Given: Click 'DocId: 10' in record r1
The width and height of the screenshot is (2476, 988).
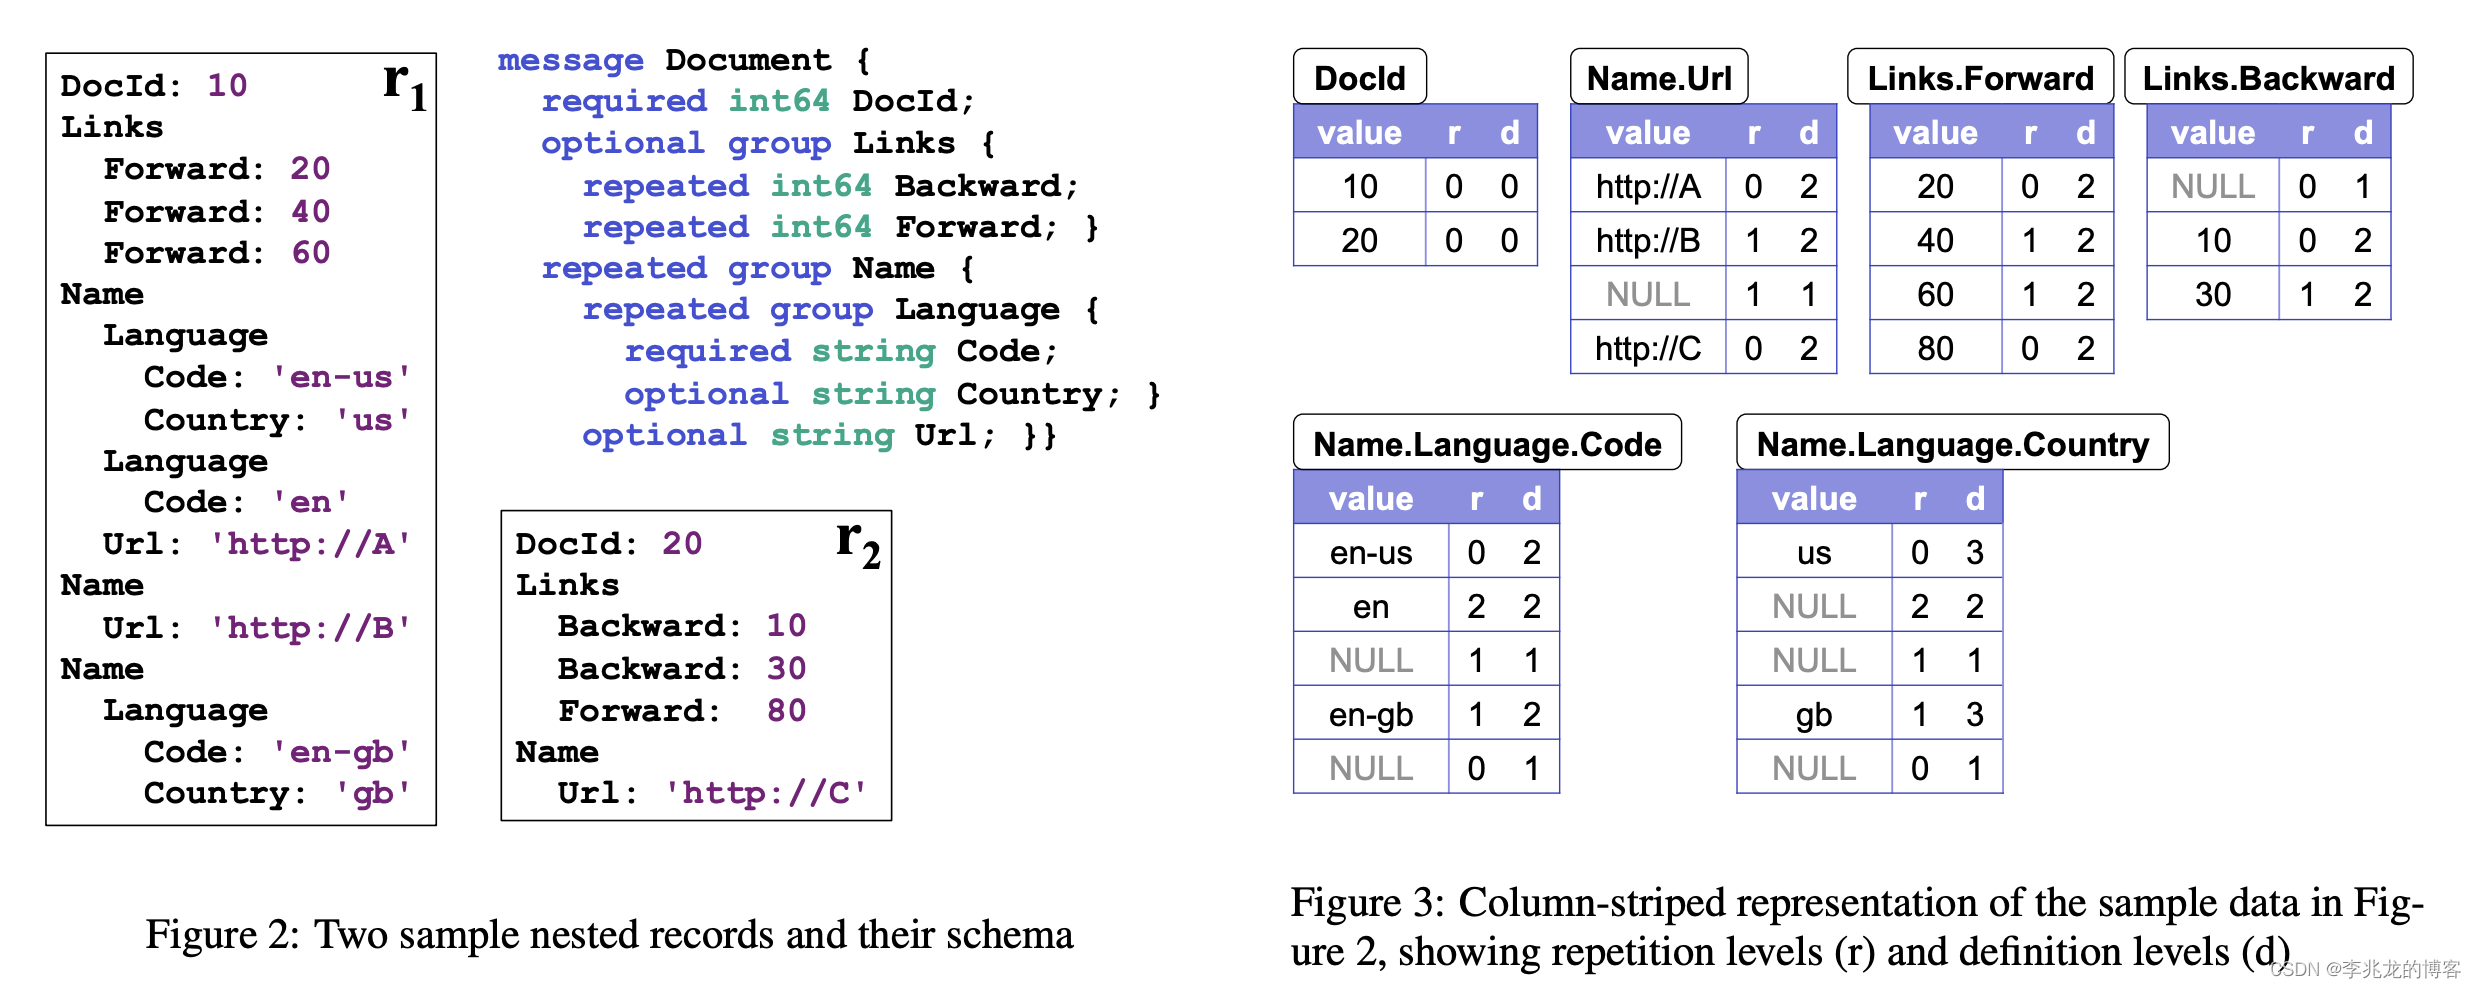Looking at the screenshot, I should [154, 85].
